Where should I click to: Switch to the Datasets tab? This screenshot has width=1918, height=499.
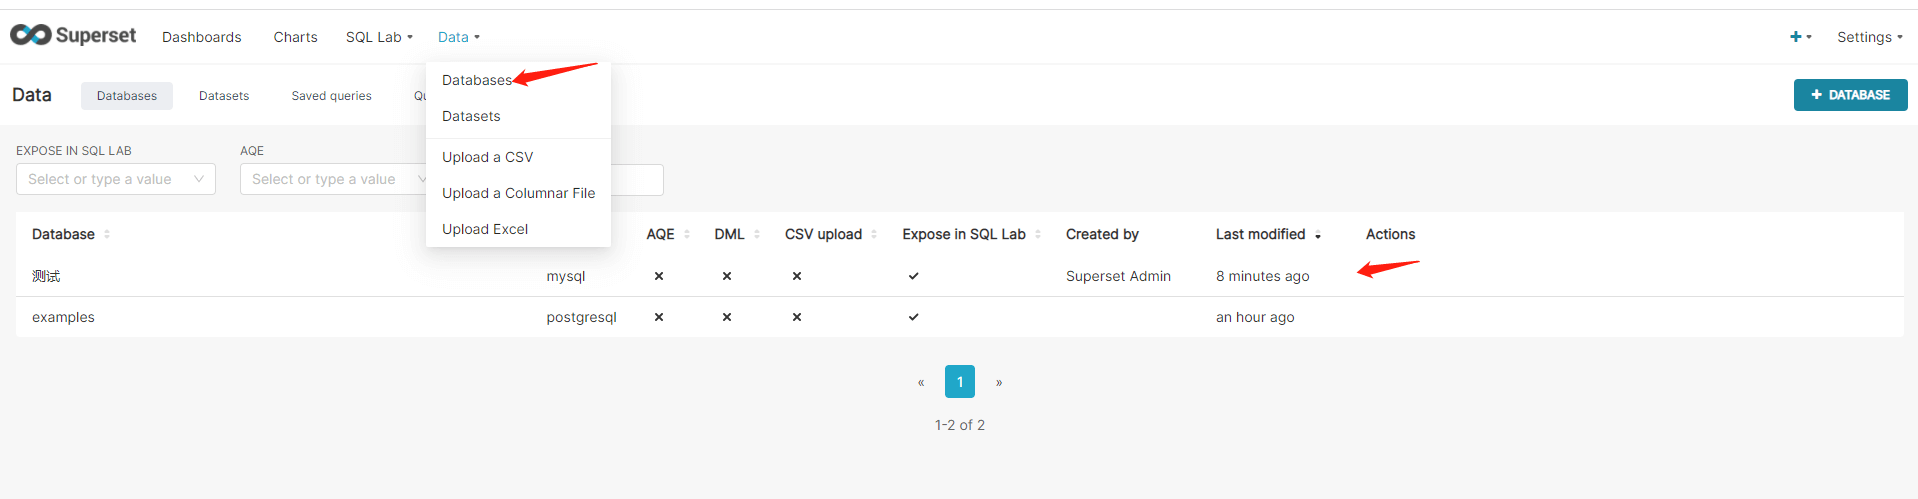pos(224,96)
